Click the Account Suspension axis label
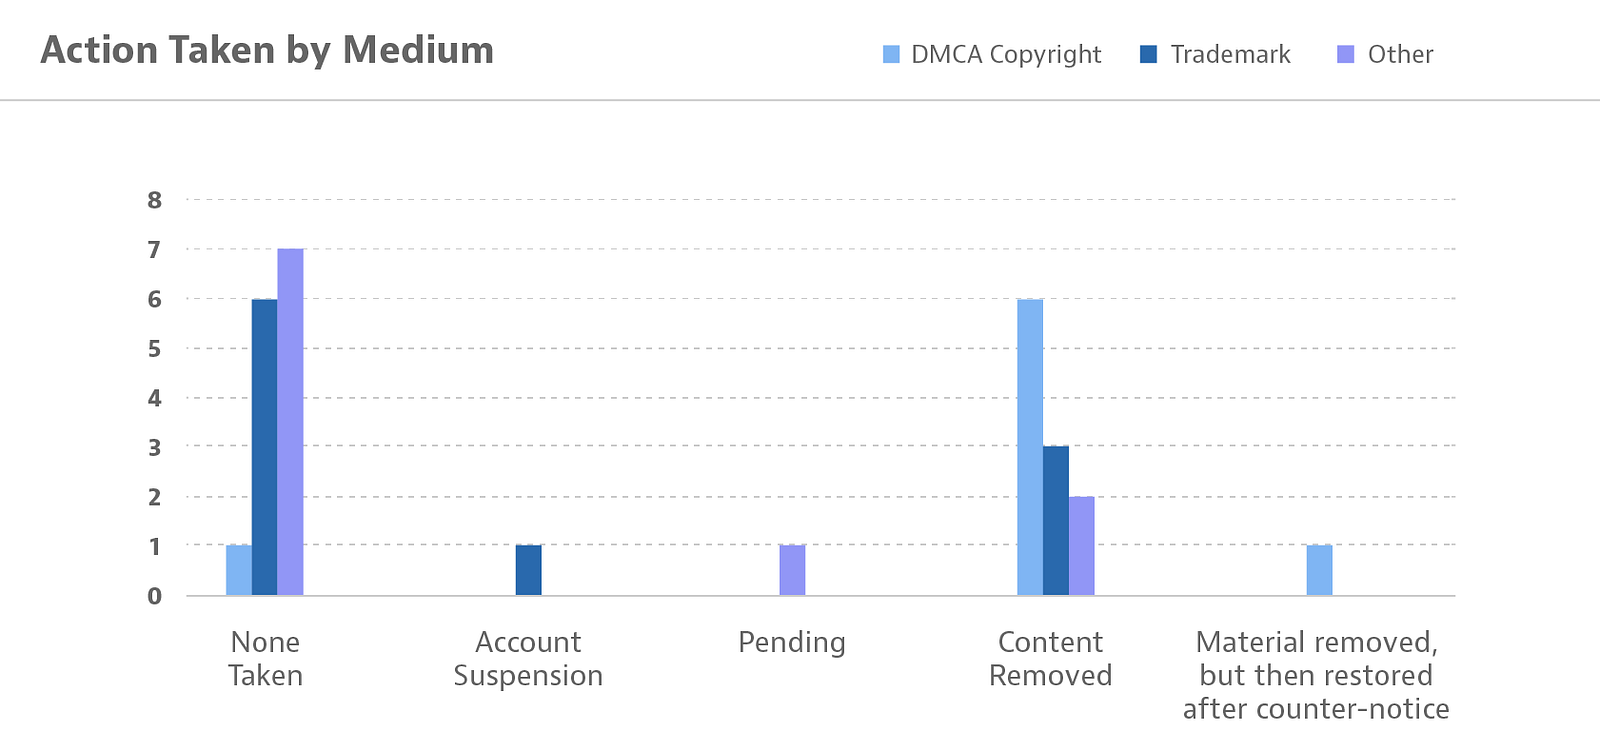Image resolution: width=1600 pixels, height=752 pixels. click(528, 658)
